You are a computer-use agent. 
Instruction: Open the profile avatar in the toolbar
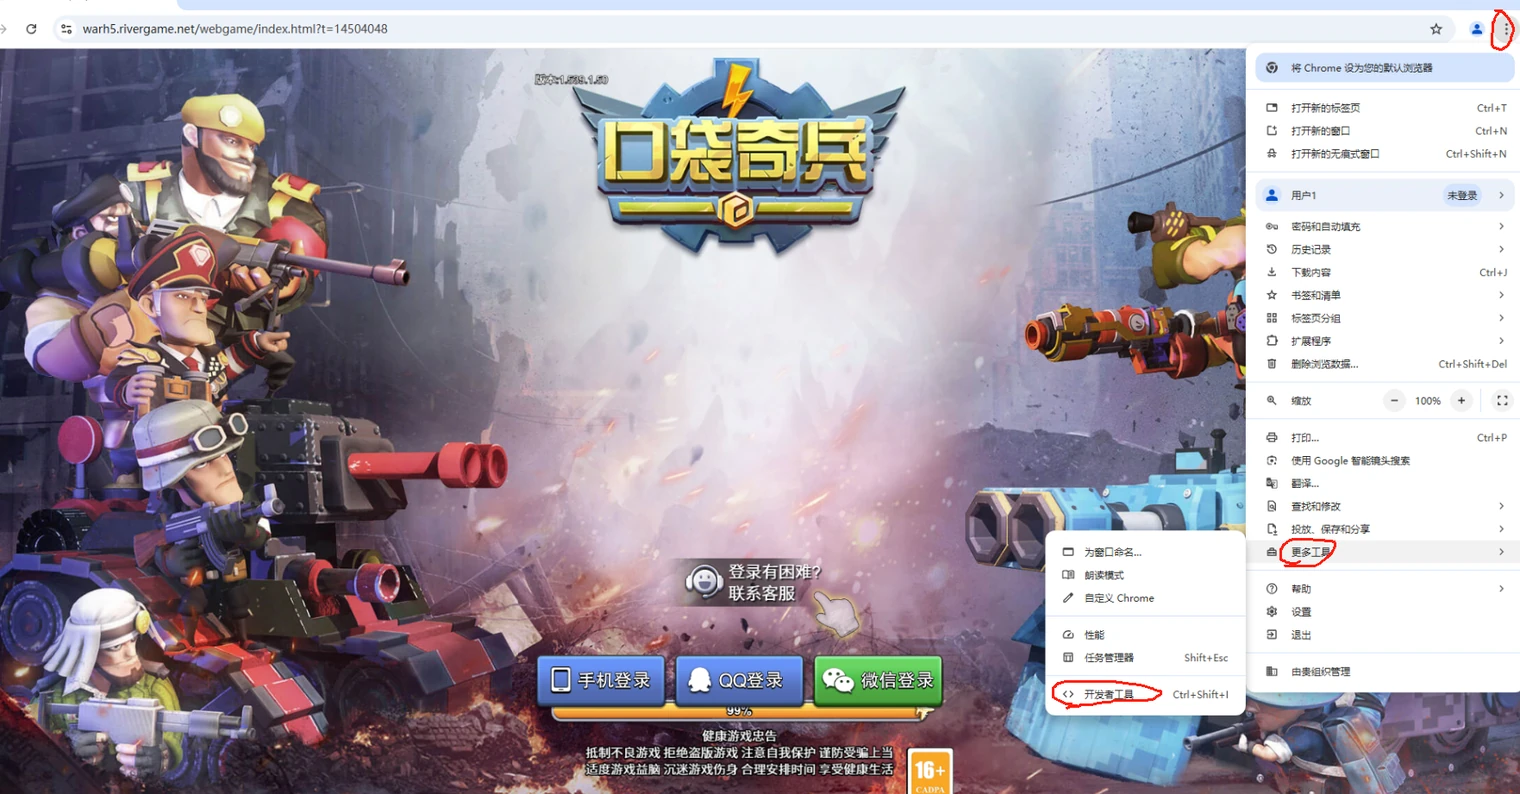(x=1476, y=29)
